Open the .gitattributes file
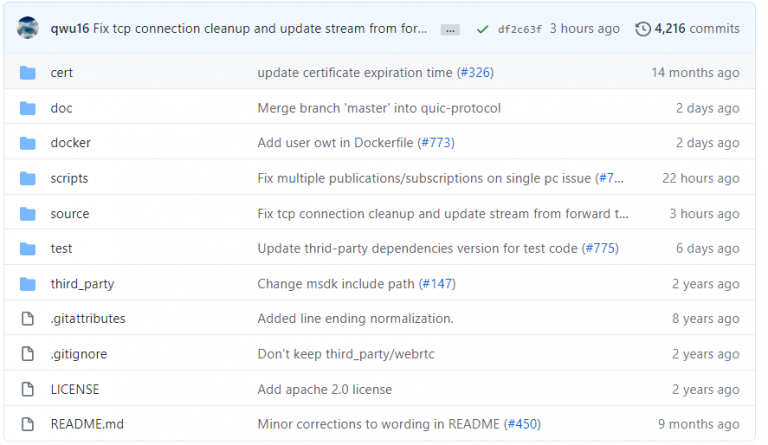Viewport: 768px width, 445px height. [x=88, y=319]
